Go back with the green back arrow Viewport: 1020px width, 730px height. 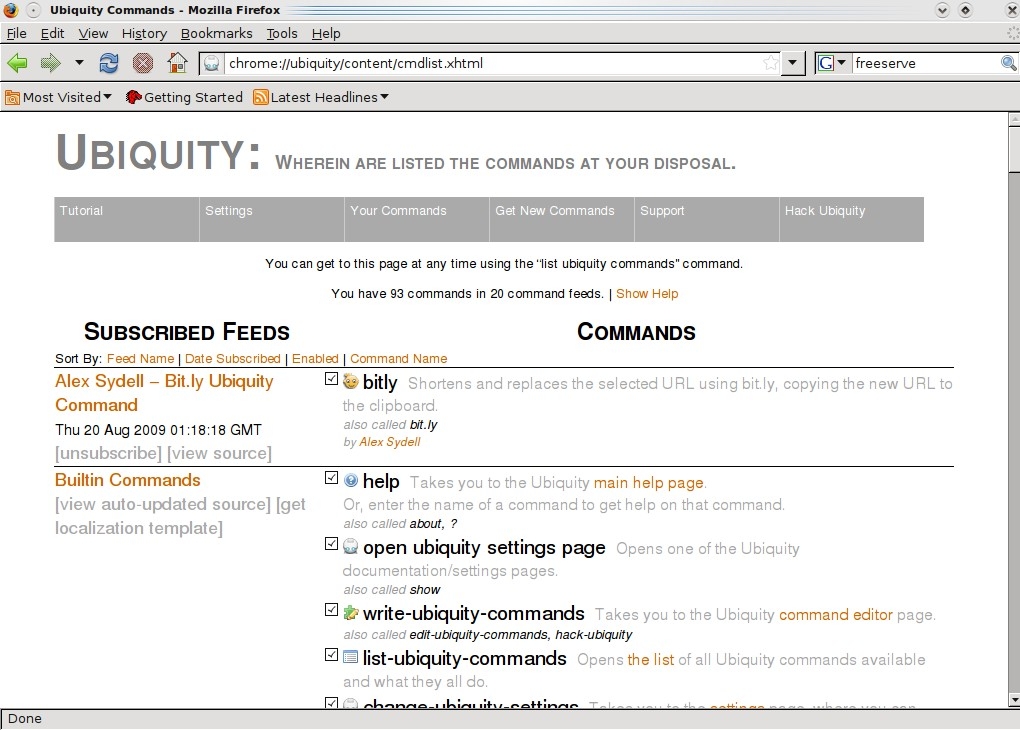18,63
